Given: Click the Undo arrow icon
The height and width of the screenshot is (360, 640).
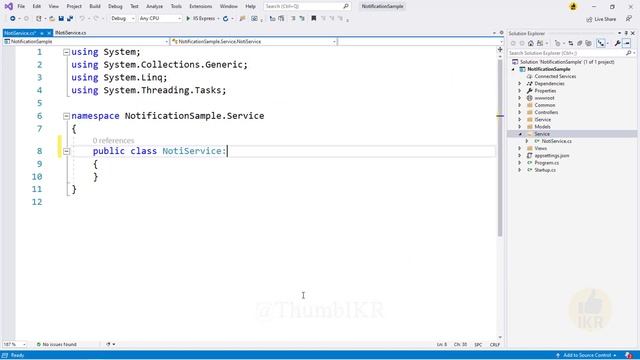Looking at the screenshot, I should [x=82, y=18].
